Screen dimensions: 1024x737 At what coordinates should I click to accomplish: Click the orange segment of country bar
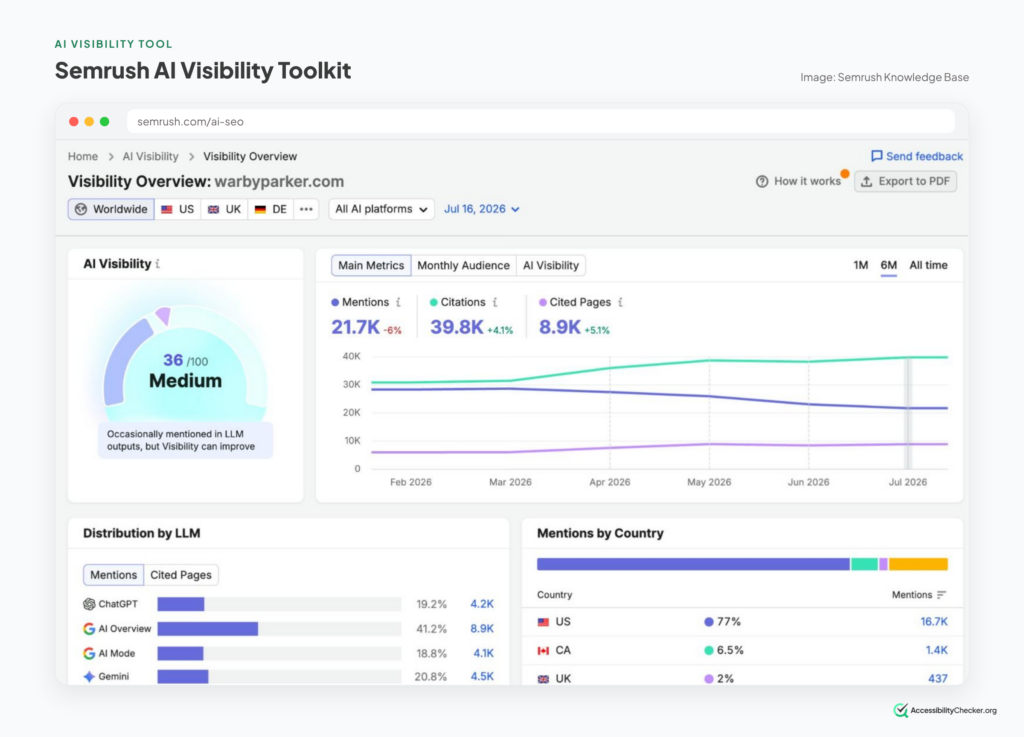[x=918, y=564]
